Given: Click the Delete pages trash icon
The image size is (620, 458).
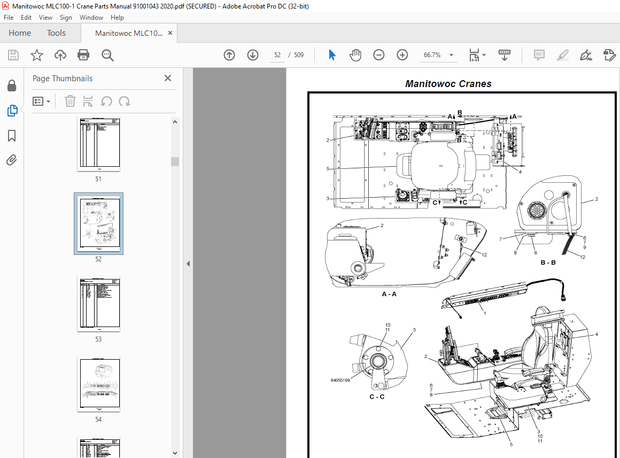Looking at the screenshot, I should pyautogui.click(x=70, y=102).
